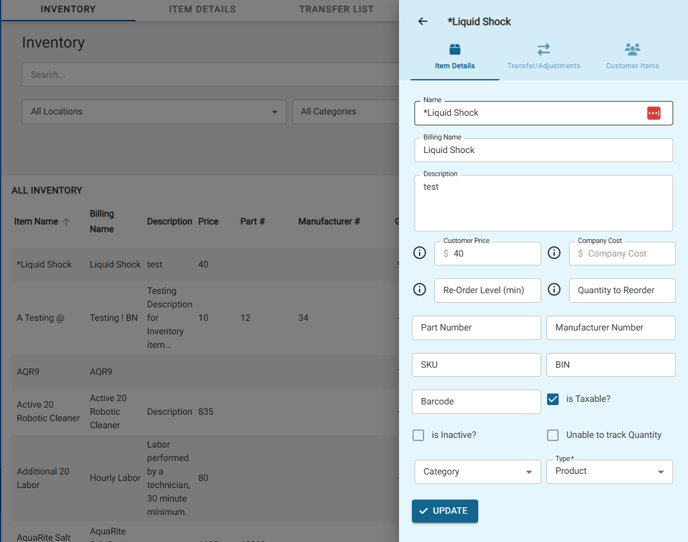Click the red icon in the Name field

(x=653, y=113)
